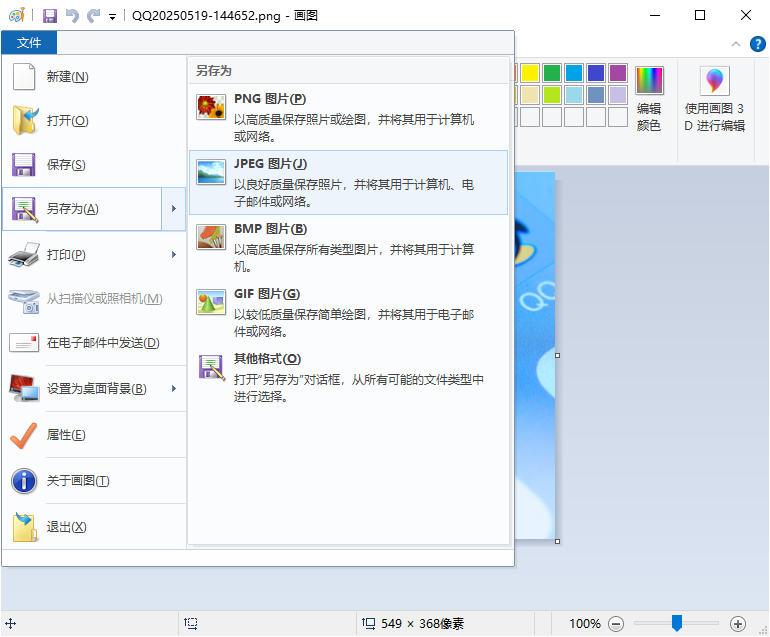Click the canvas bottom-right corner handle

557,541
